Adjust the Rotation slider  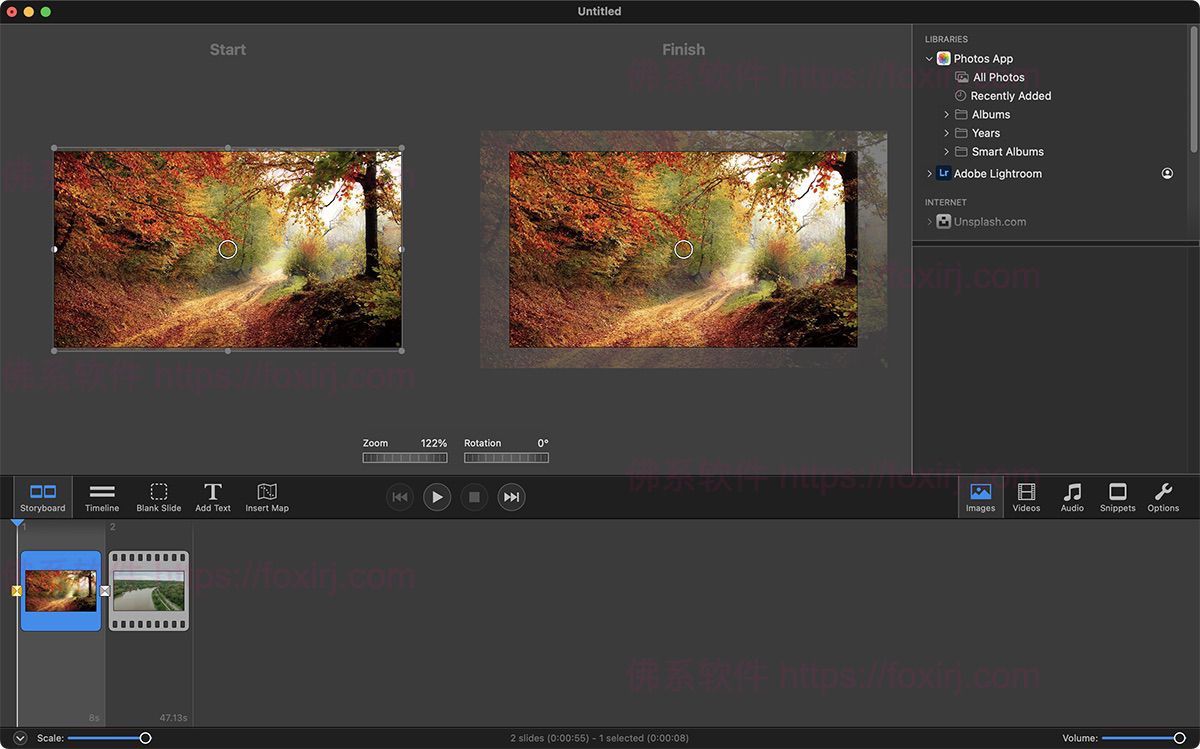506,457
